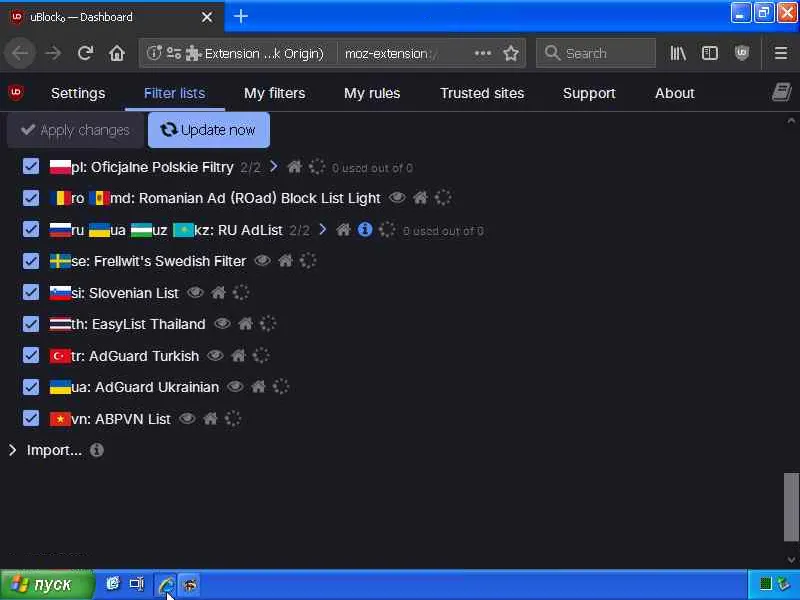Uncheck ABPVN List checkbox
This screenshot has height=600, width=800.
pos(31,418)
